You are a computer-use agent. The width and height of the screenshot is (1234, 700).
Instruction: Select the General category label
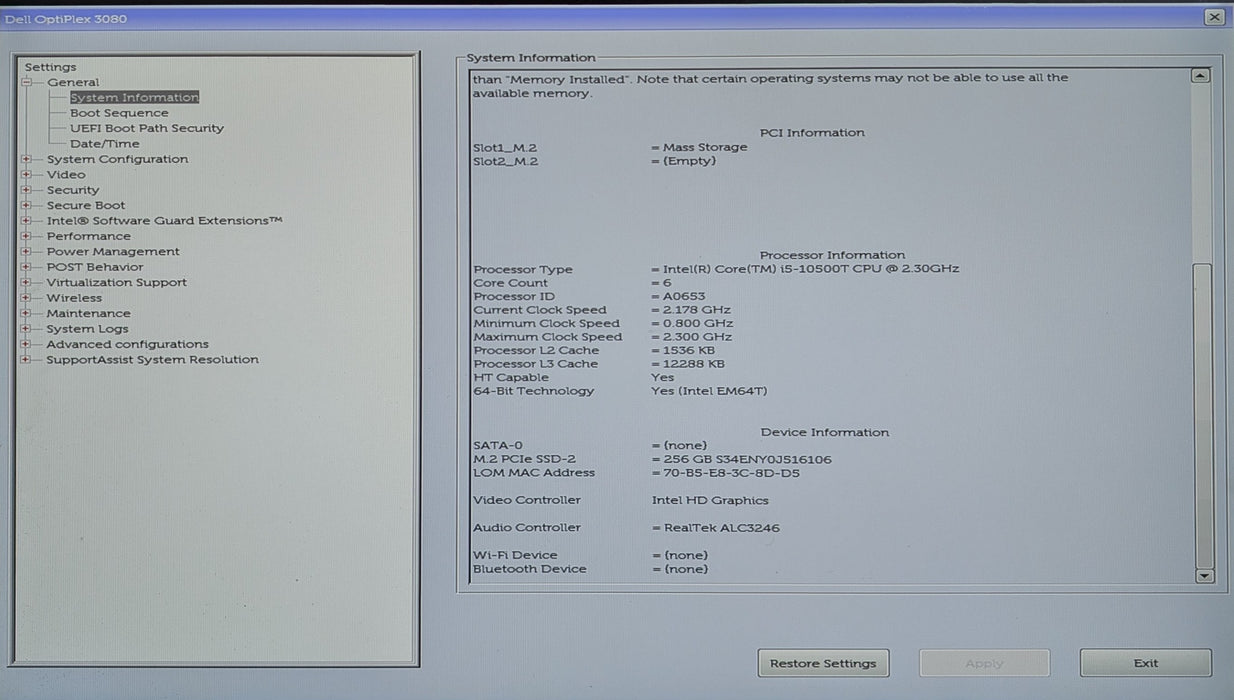pos(73,82)
